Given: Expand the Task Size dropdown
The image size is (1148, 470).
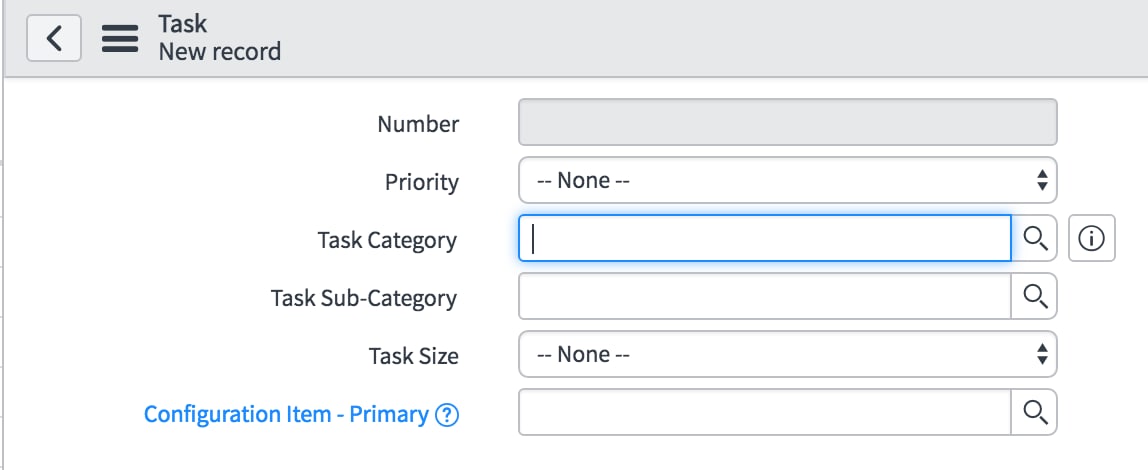Looking at the screenshot, I should (x=788, y=354).
